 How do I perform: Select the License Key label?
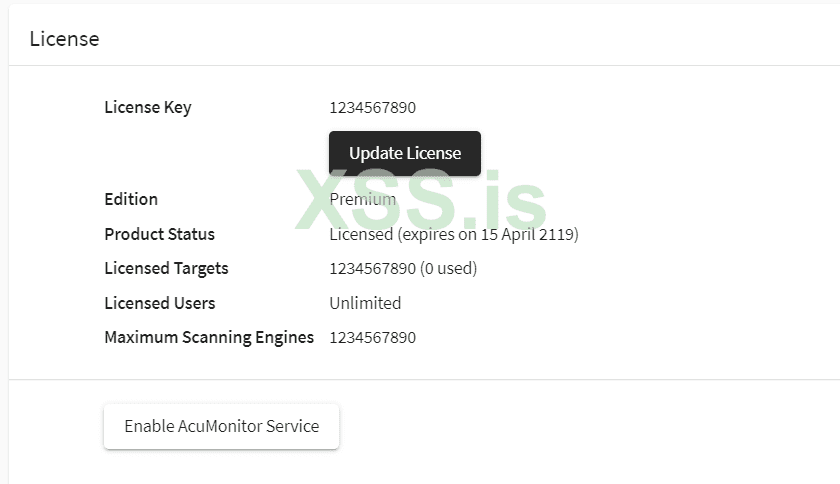pyautogui.click(x=147, y=108)
